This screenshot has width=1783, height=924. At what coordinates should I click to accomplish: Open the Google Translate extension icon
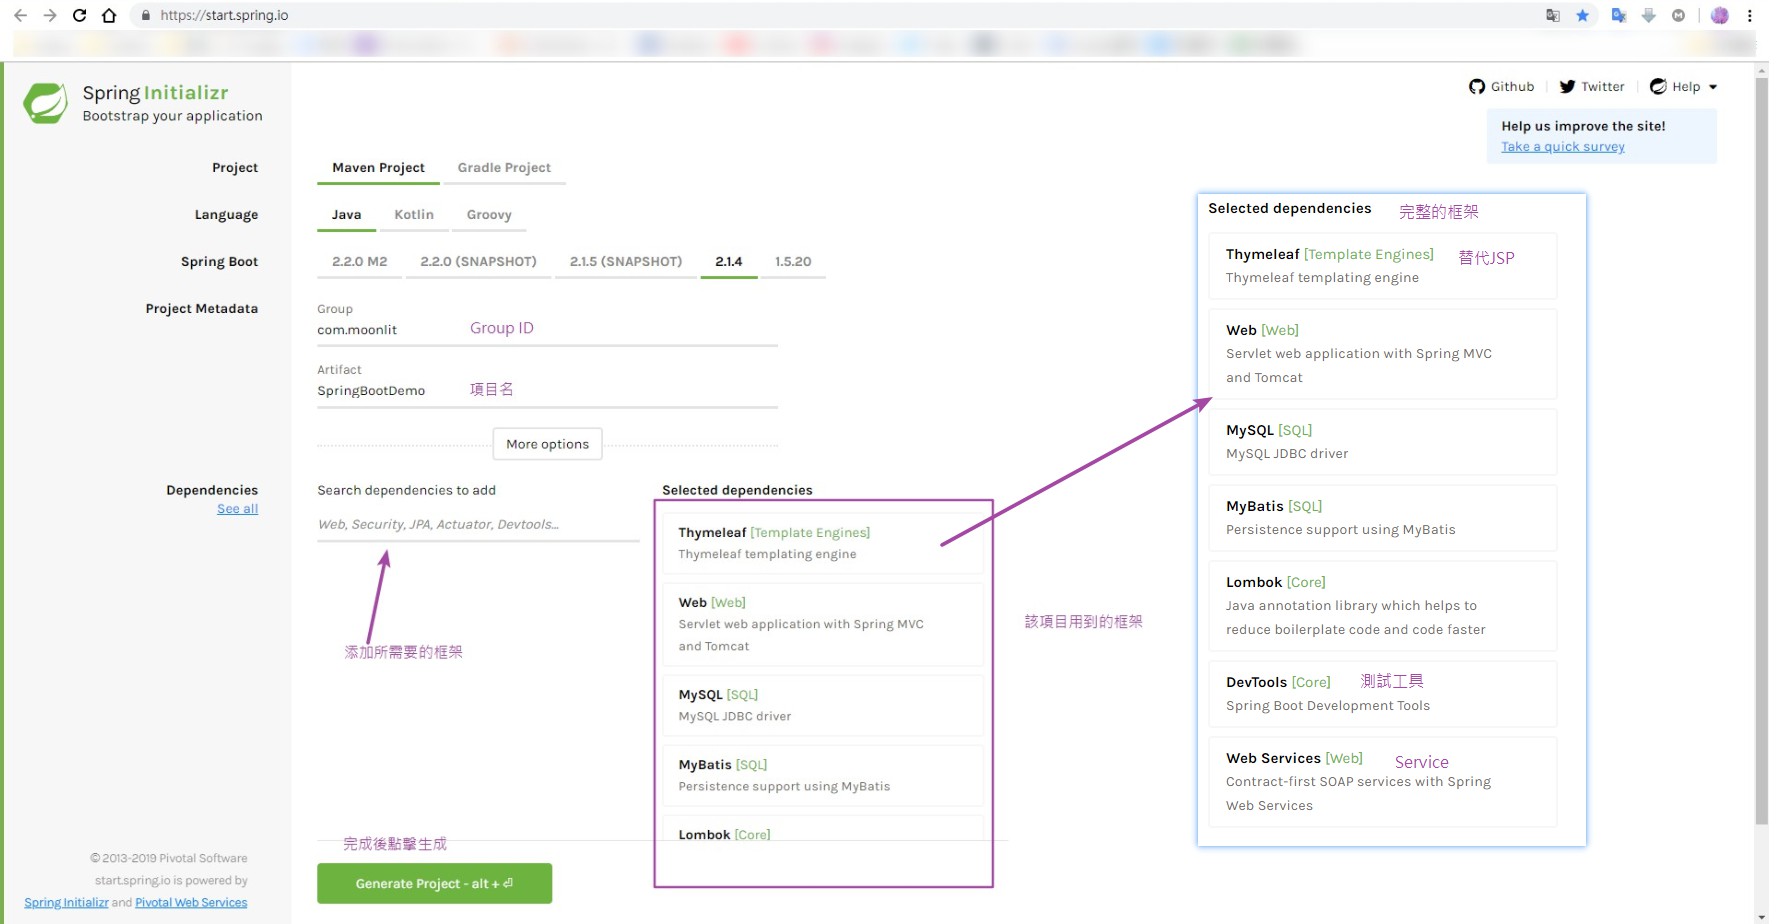coord(1619,15)
